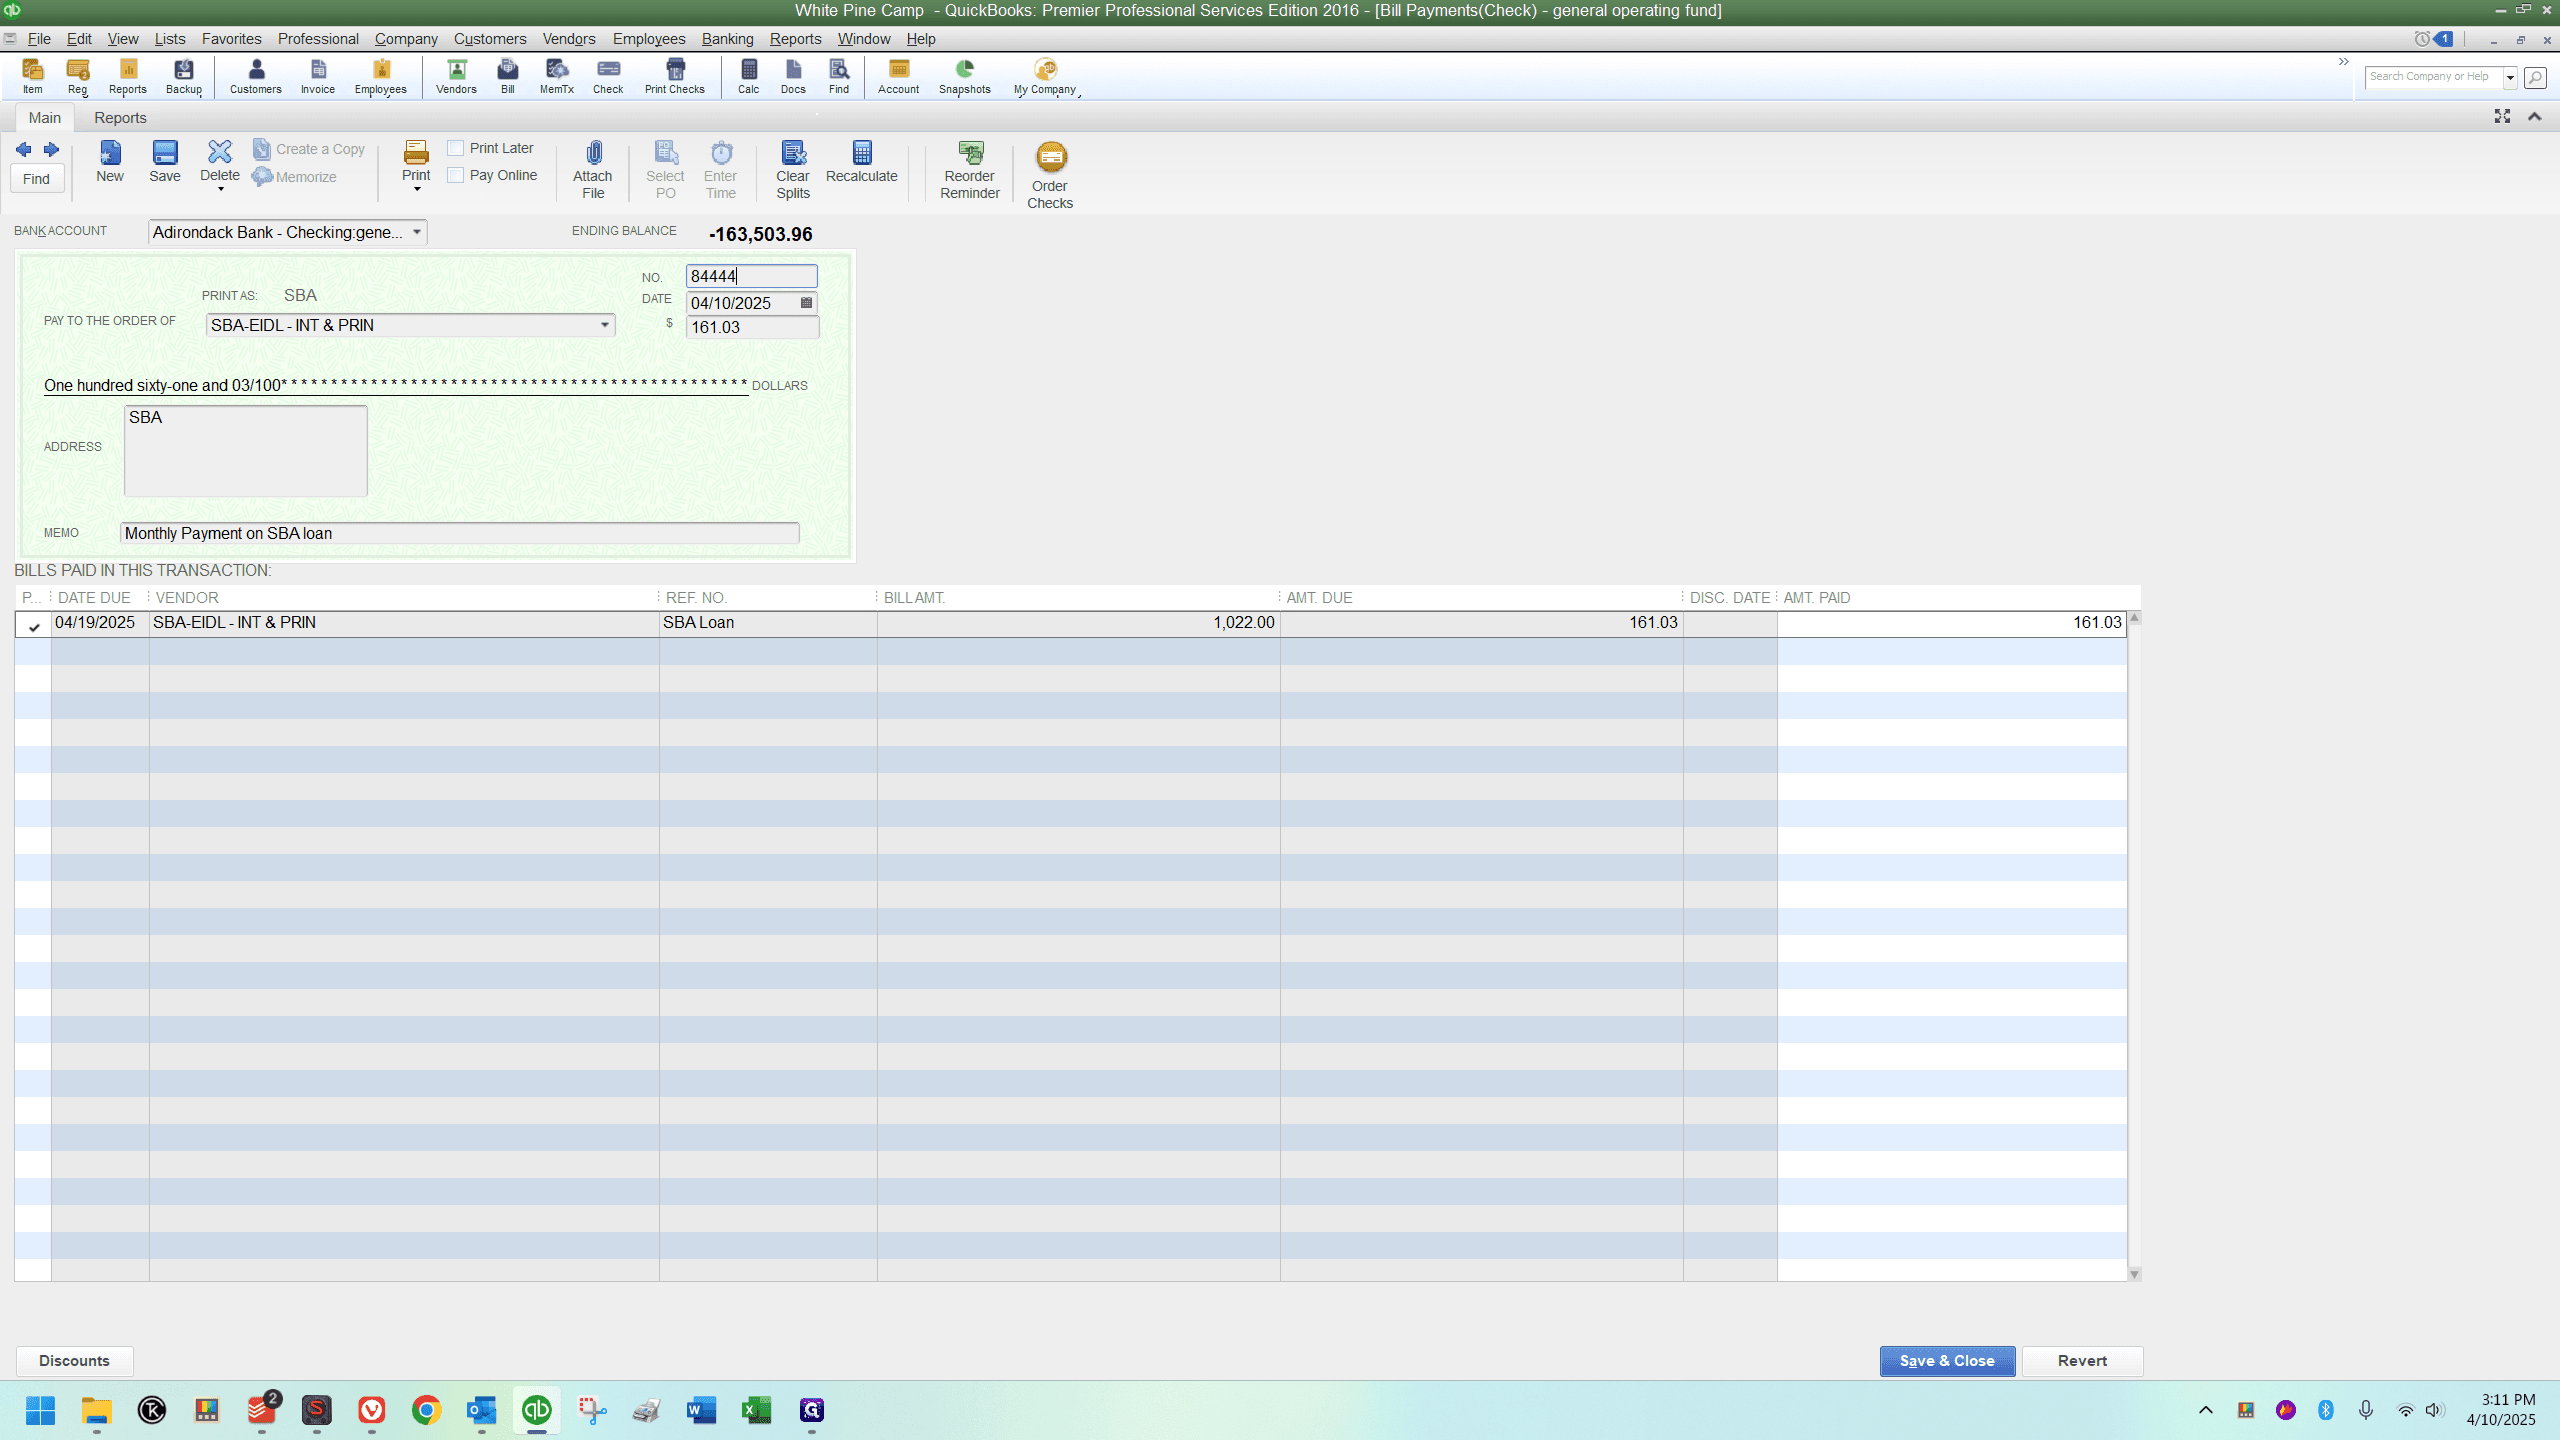
Task: Open the Docs icon
Action: 793,76
